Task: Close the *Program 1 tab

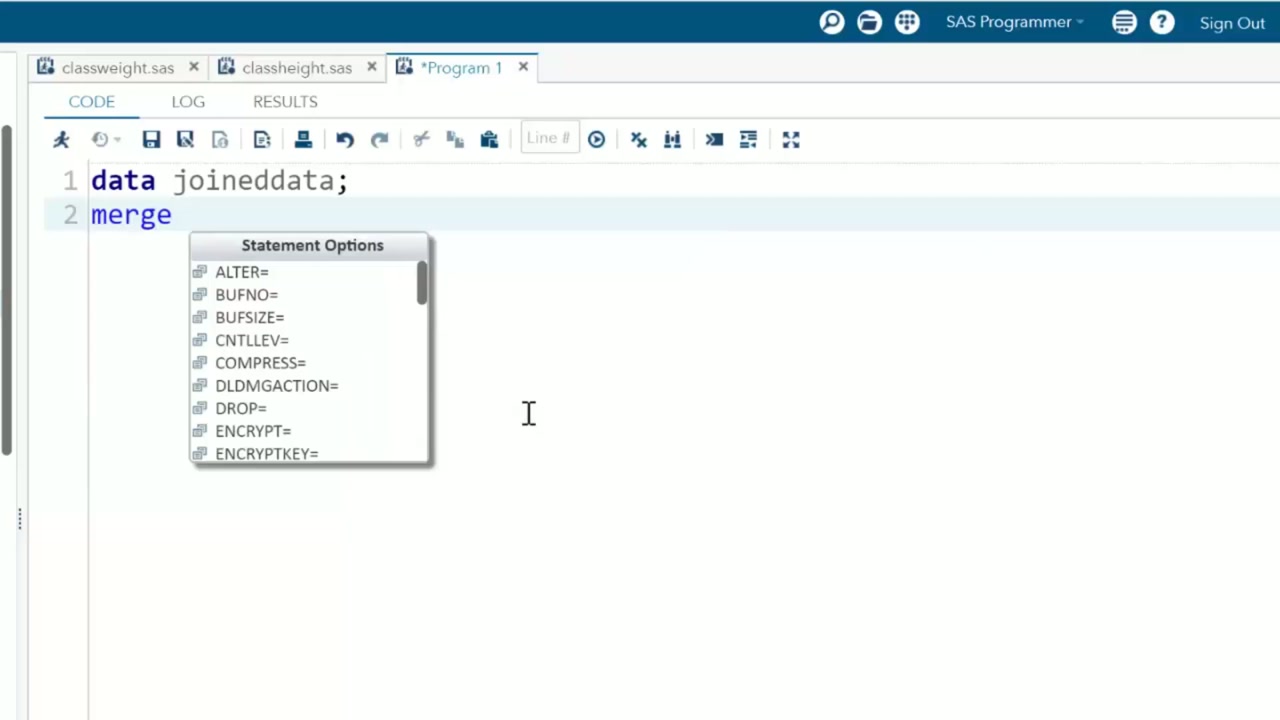Action: coord(523,67)
